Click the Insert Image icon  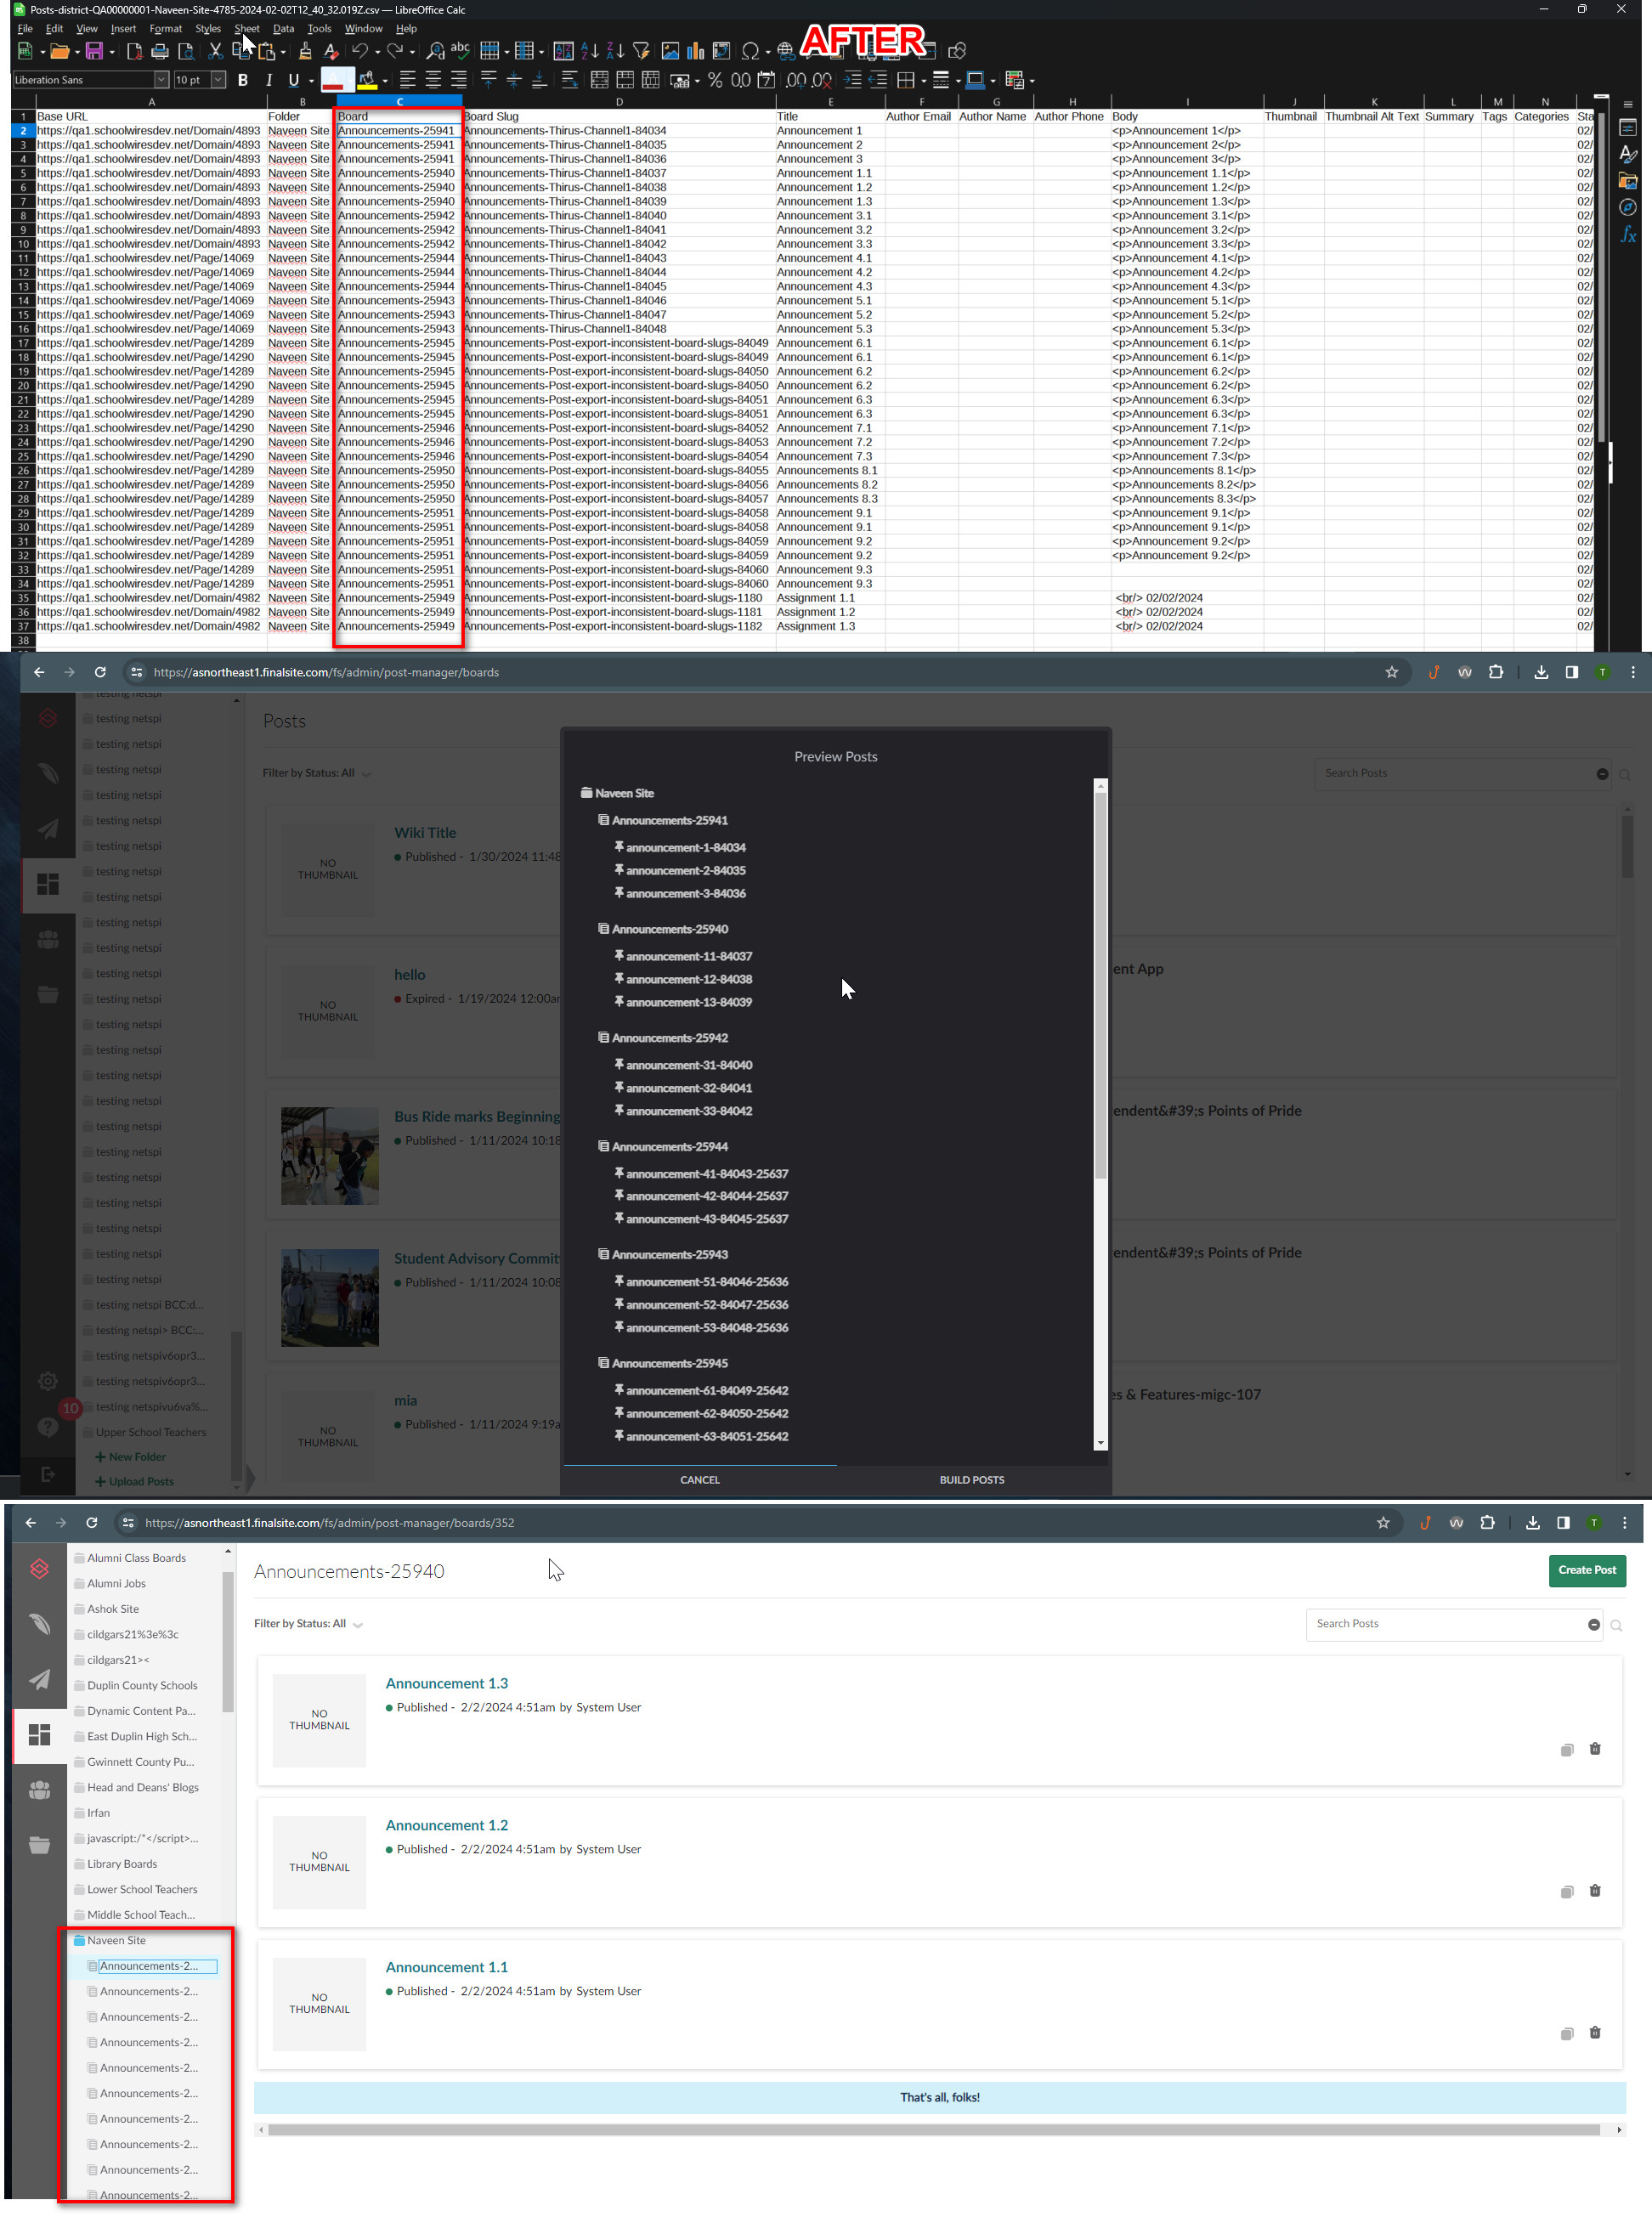point(670,51)
